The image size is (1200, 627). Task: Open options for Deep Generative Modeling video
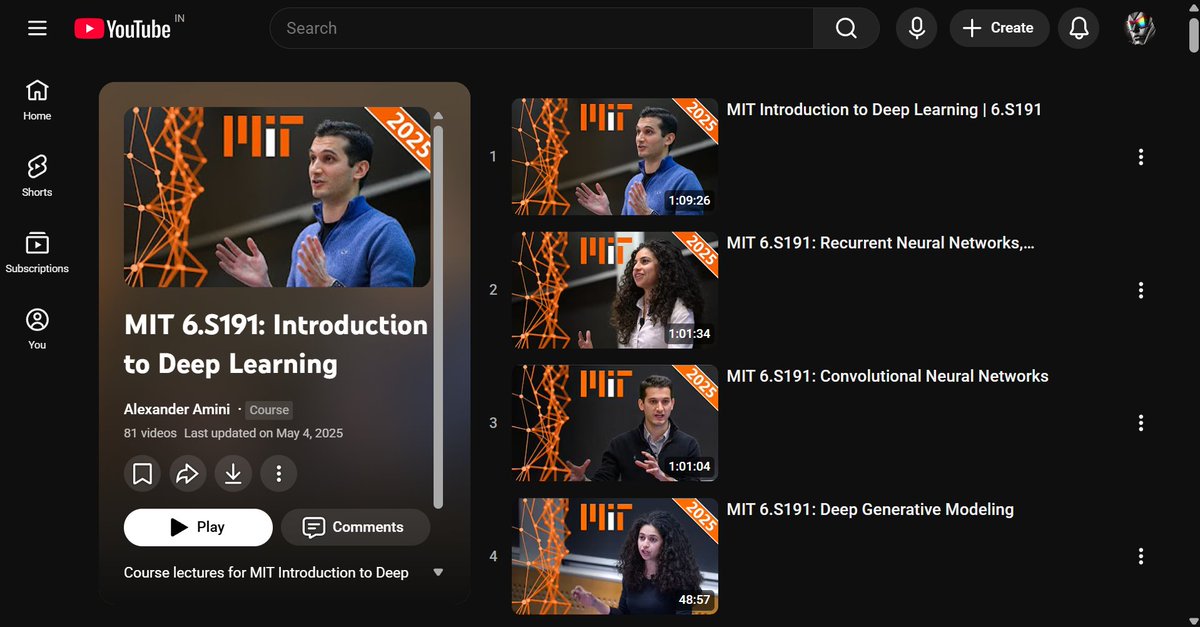[1141, 556]
